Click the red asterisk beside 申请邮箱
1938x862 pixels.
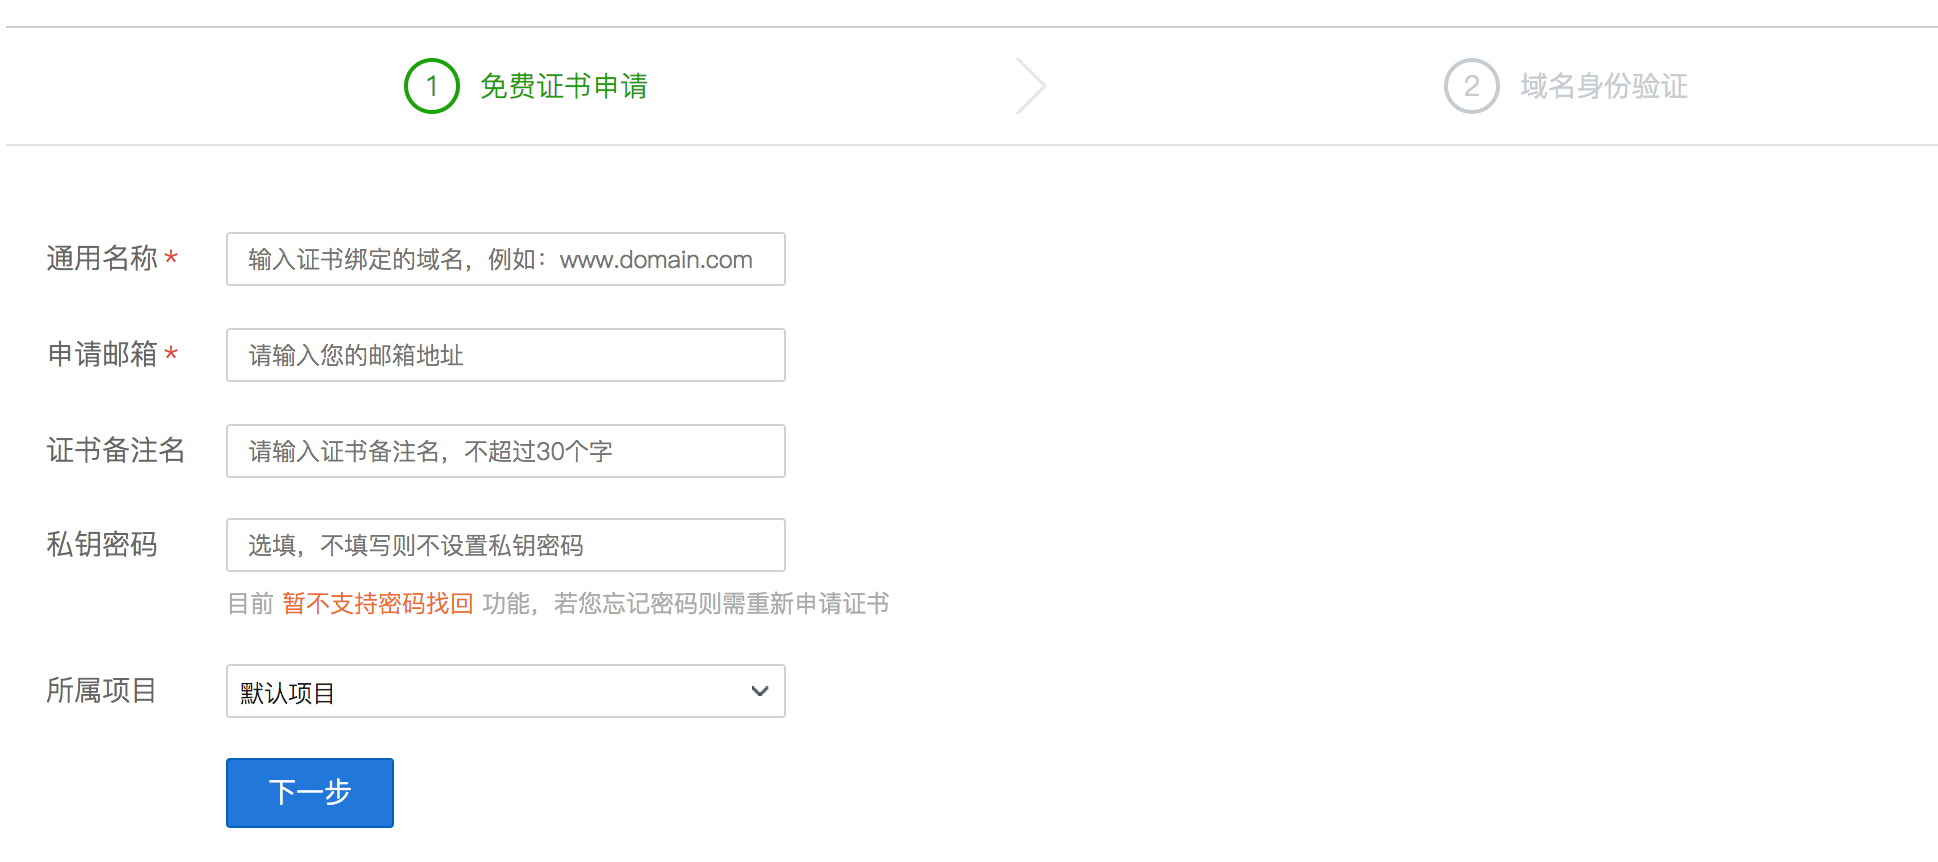171,354
